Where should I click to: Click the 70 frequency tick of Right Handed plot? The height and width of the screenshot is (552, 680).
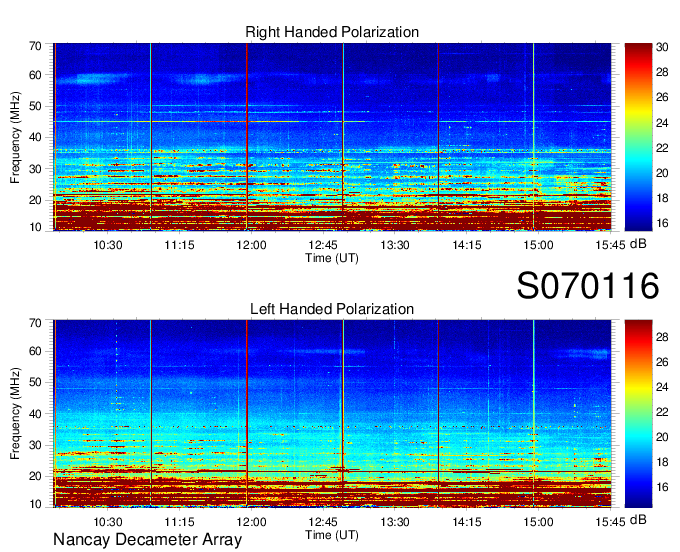point(35,46)
